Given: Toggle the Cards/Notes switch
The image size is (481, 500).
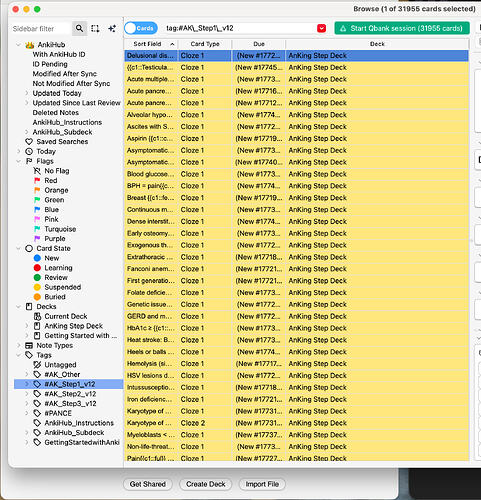Looking at the screenshot, I should tap(141, 28).
